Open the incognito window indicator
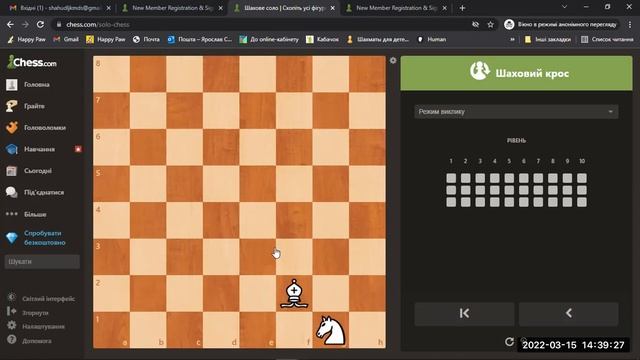 click(560, 24)
